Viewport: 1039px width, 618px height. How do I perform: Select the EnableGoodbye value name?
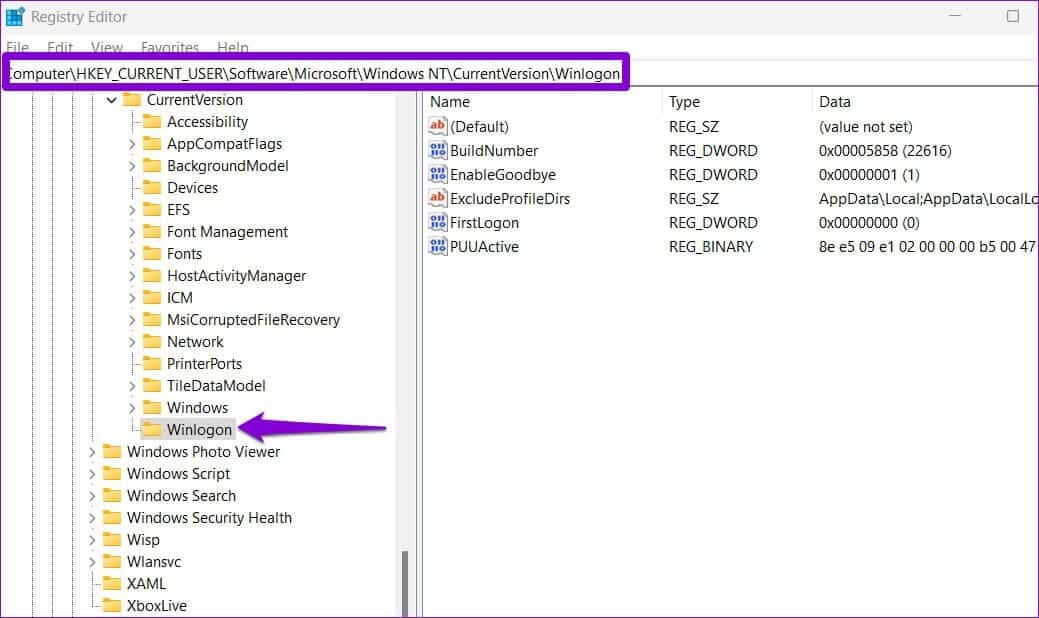click(503, 174)
